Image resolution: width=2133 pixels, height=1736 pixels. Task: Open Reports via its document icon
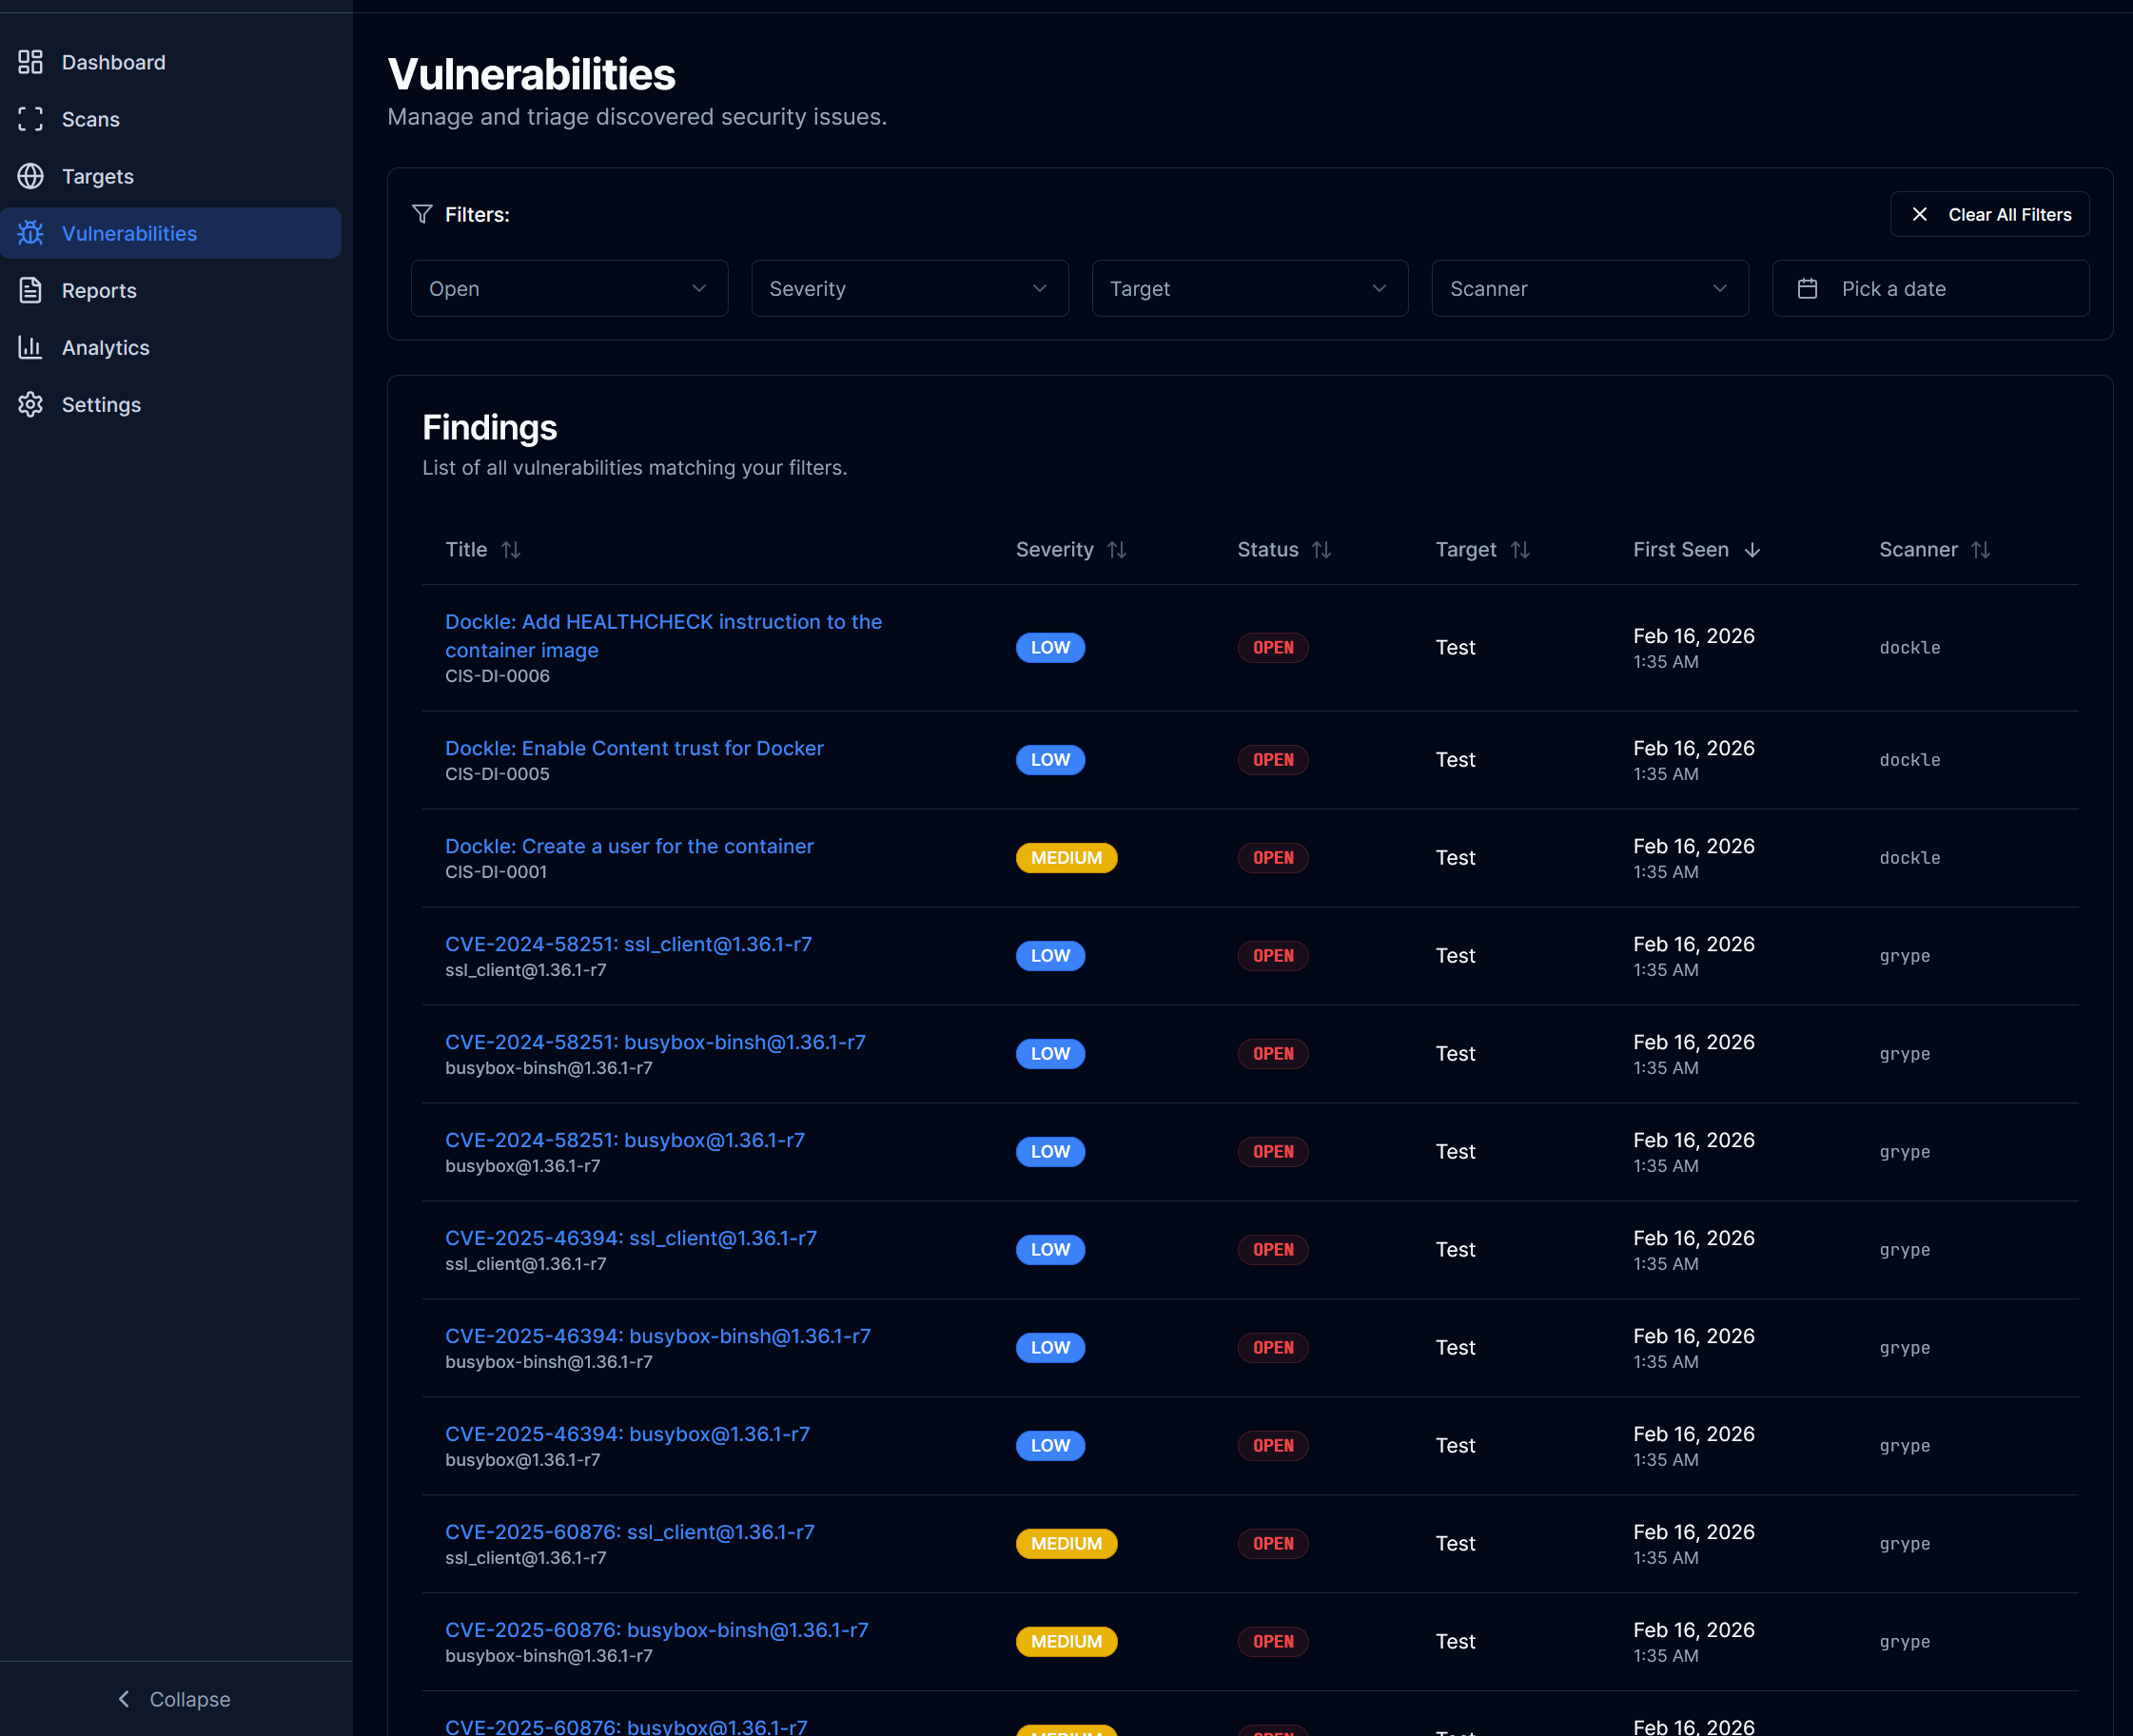coord(30,290)
